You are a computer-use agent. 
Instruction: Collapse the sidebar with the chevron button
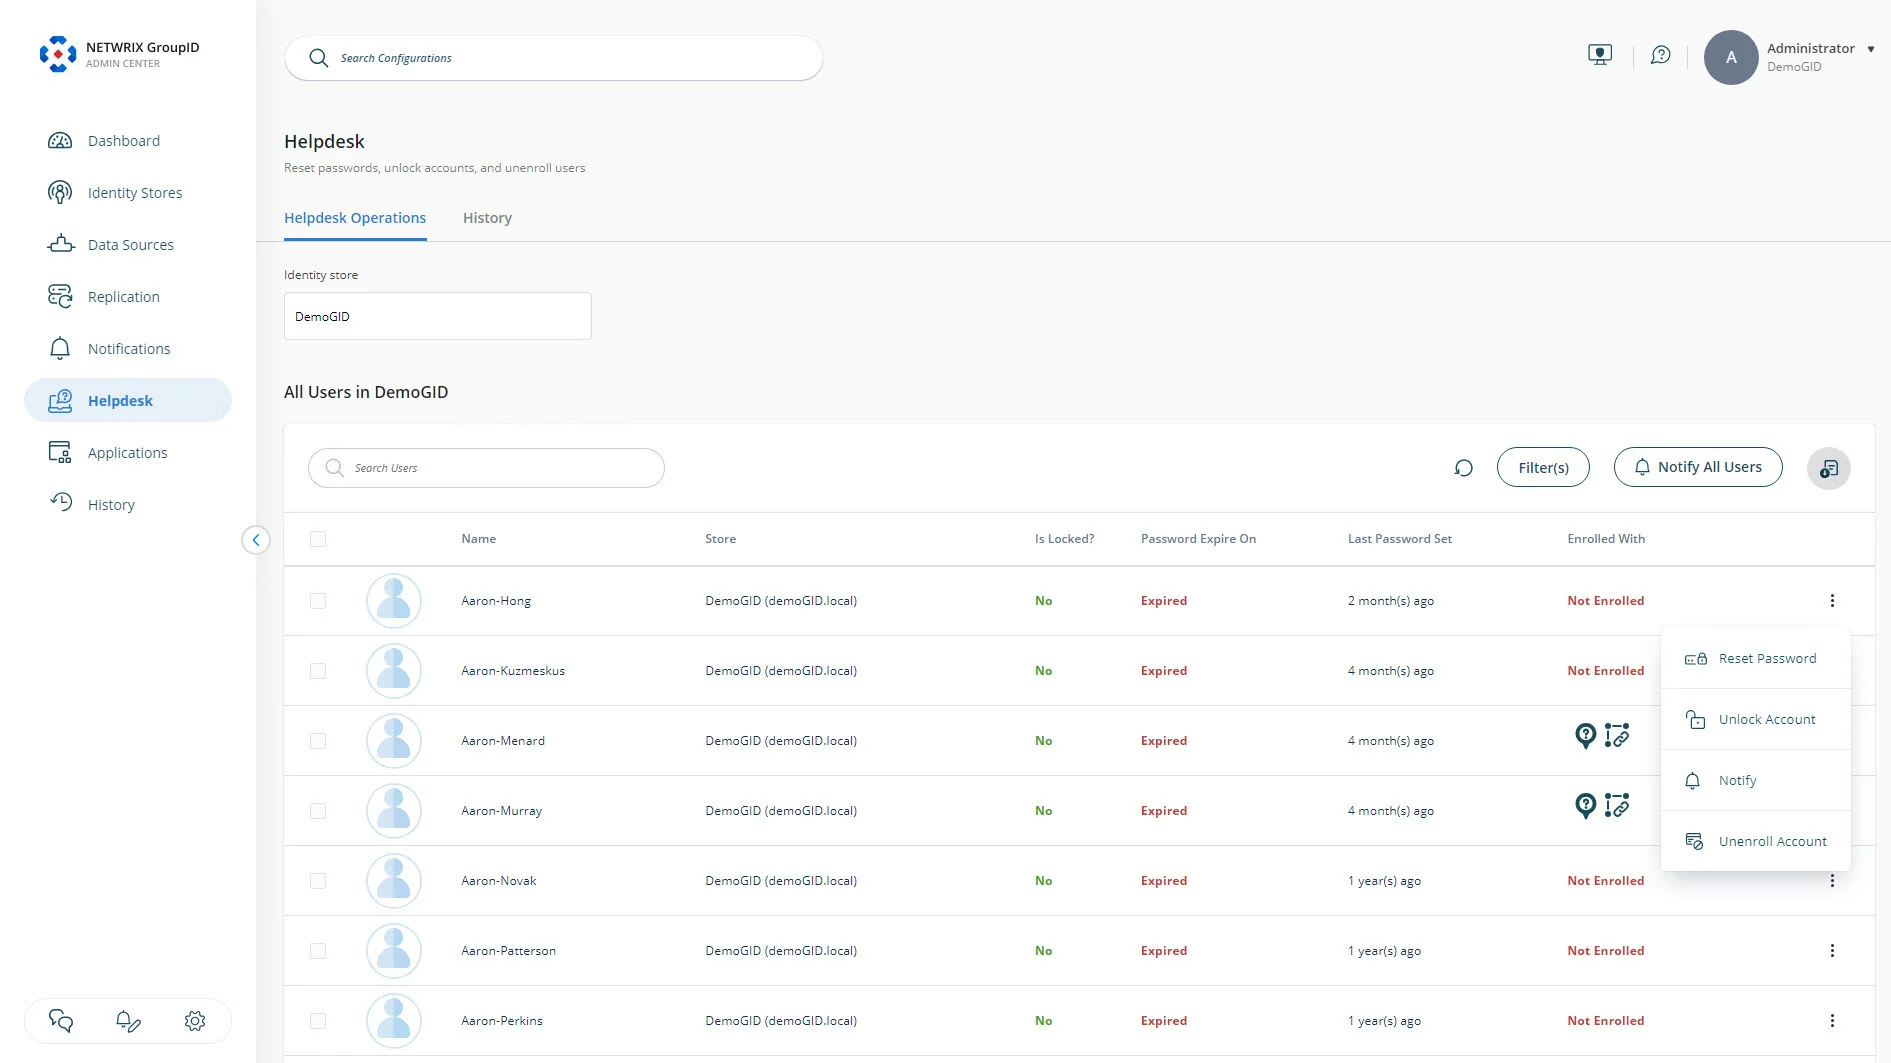(256, 540)
